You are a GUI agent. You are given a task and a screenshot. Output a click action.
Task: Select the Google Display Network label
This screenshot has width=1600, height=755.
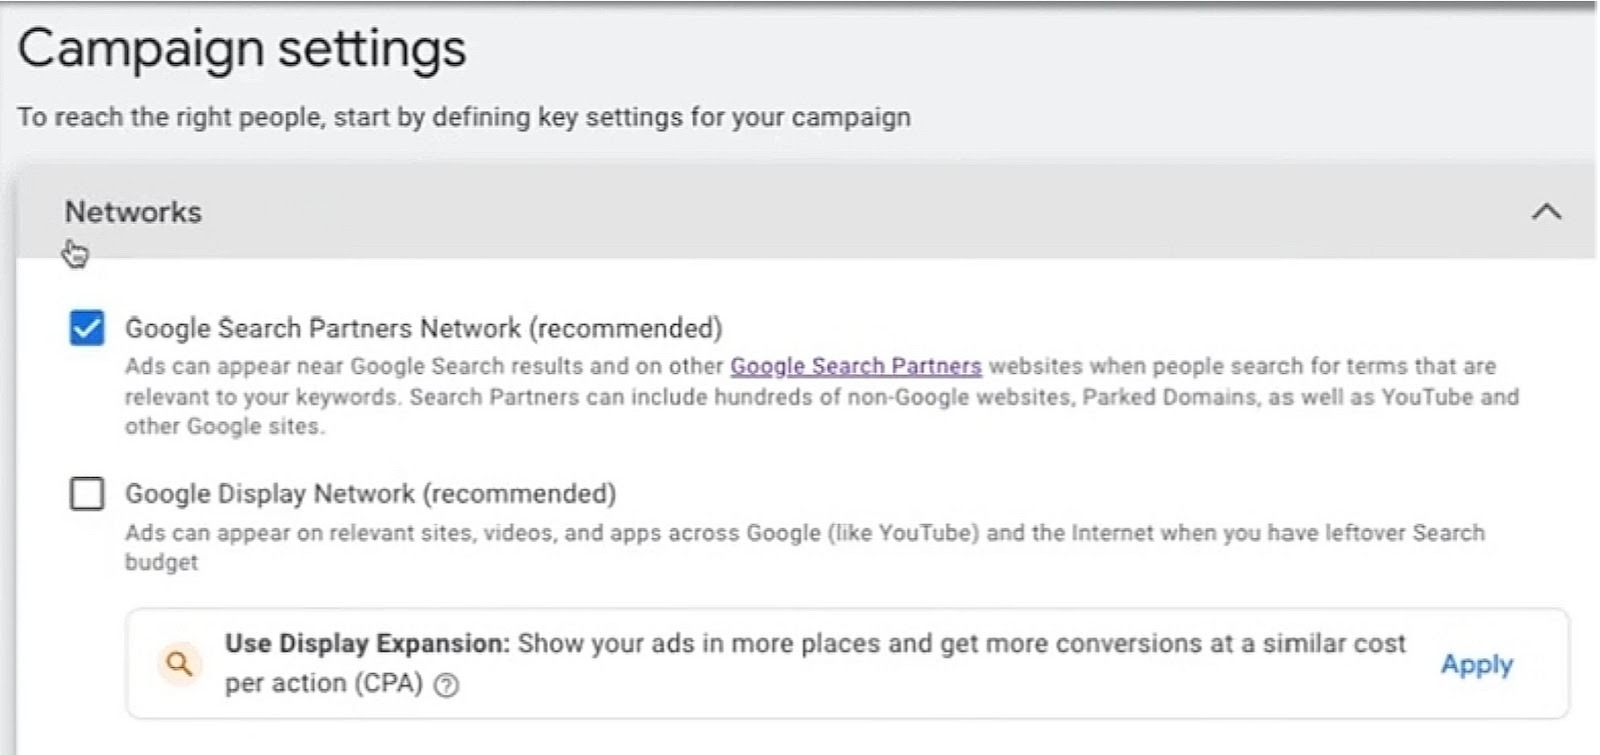270,494
